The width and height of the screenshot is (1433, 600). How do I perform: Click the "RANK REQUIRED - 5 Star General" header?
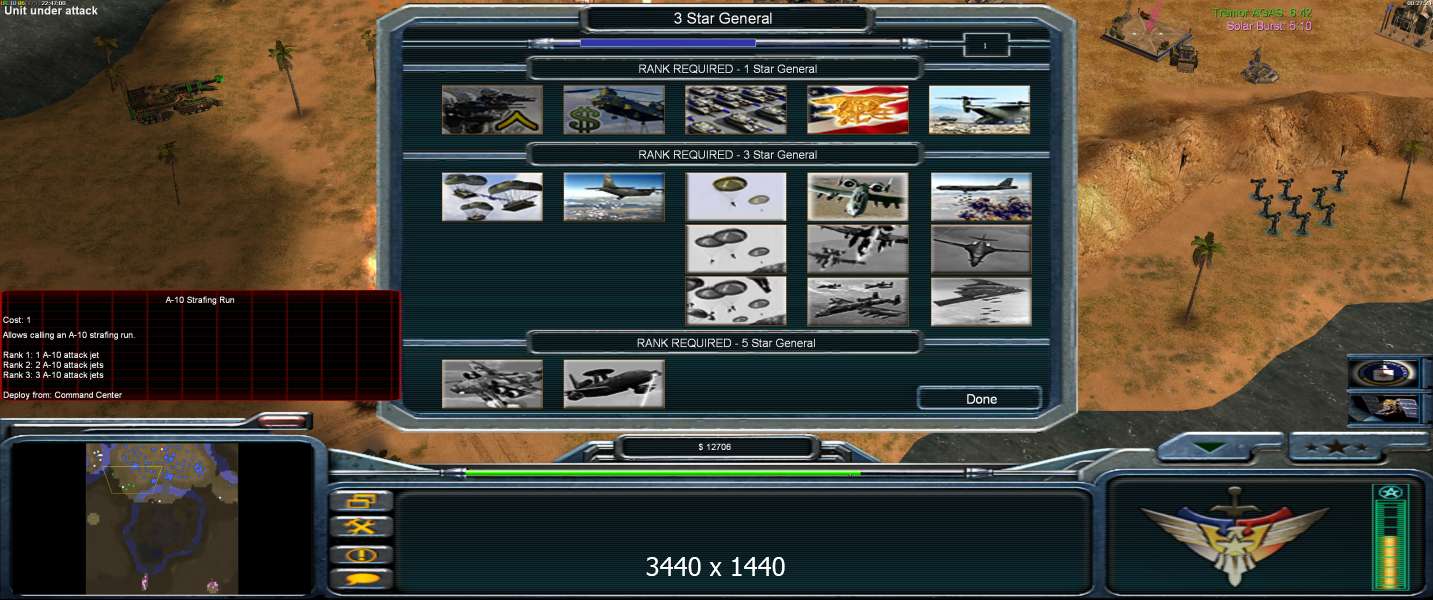pos(727,343)
